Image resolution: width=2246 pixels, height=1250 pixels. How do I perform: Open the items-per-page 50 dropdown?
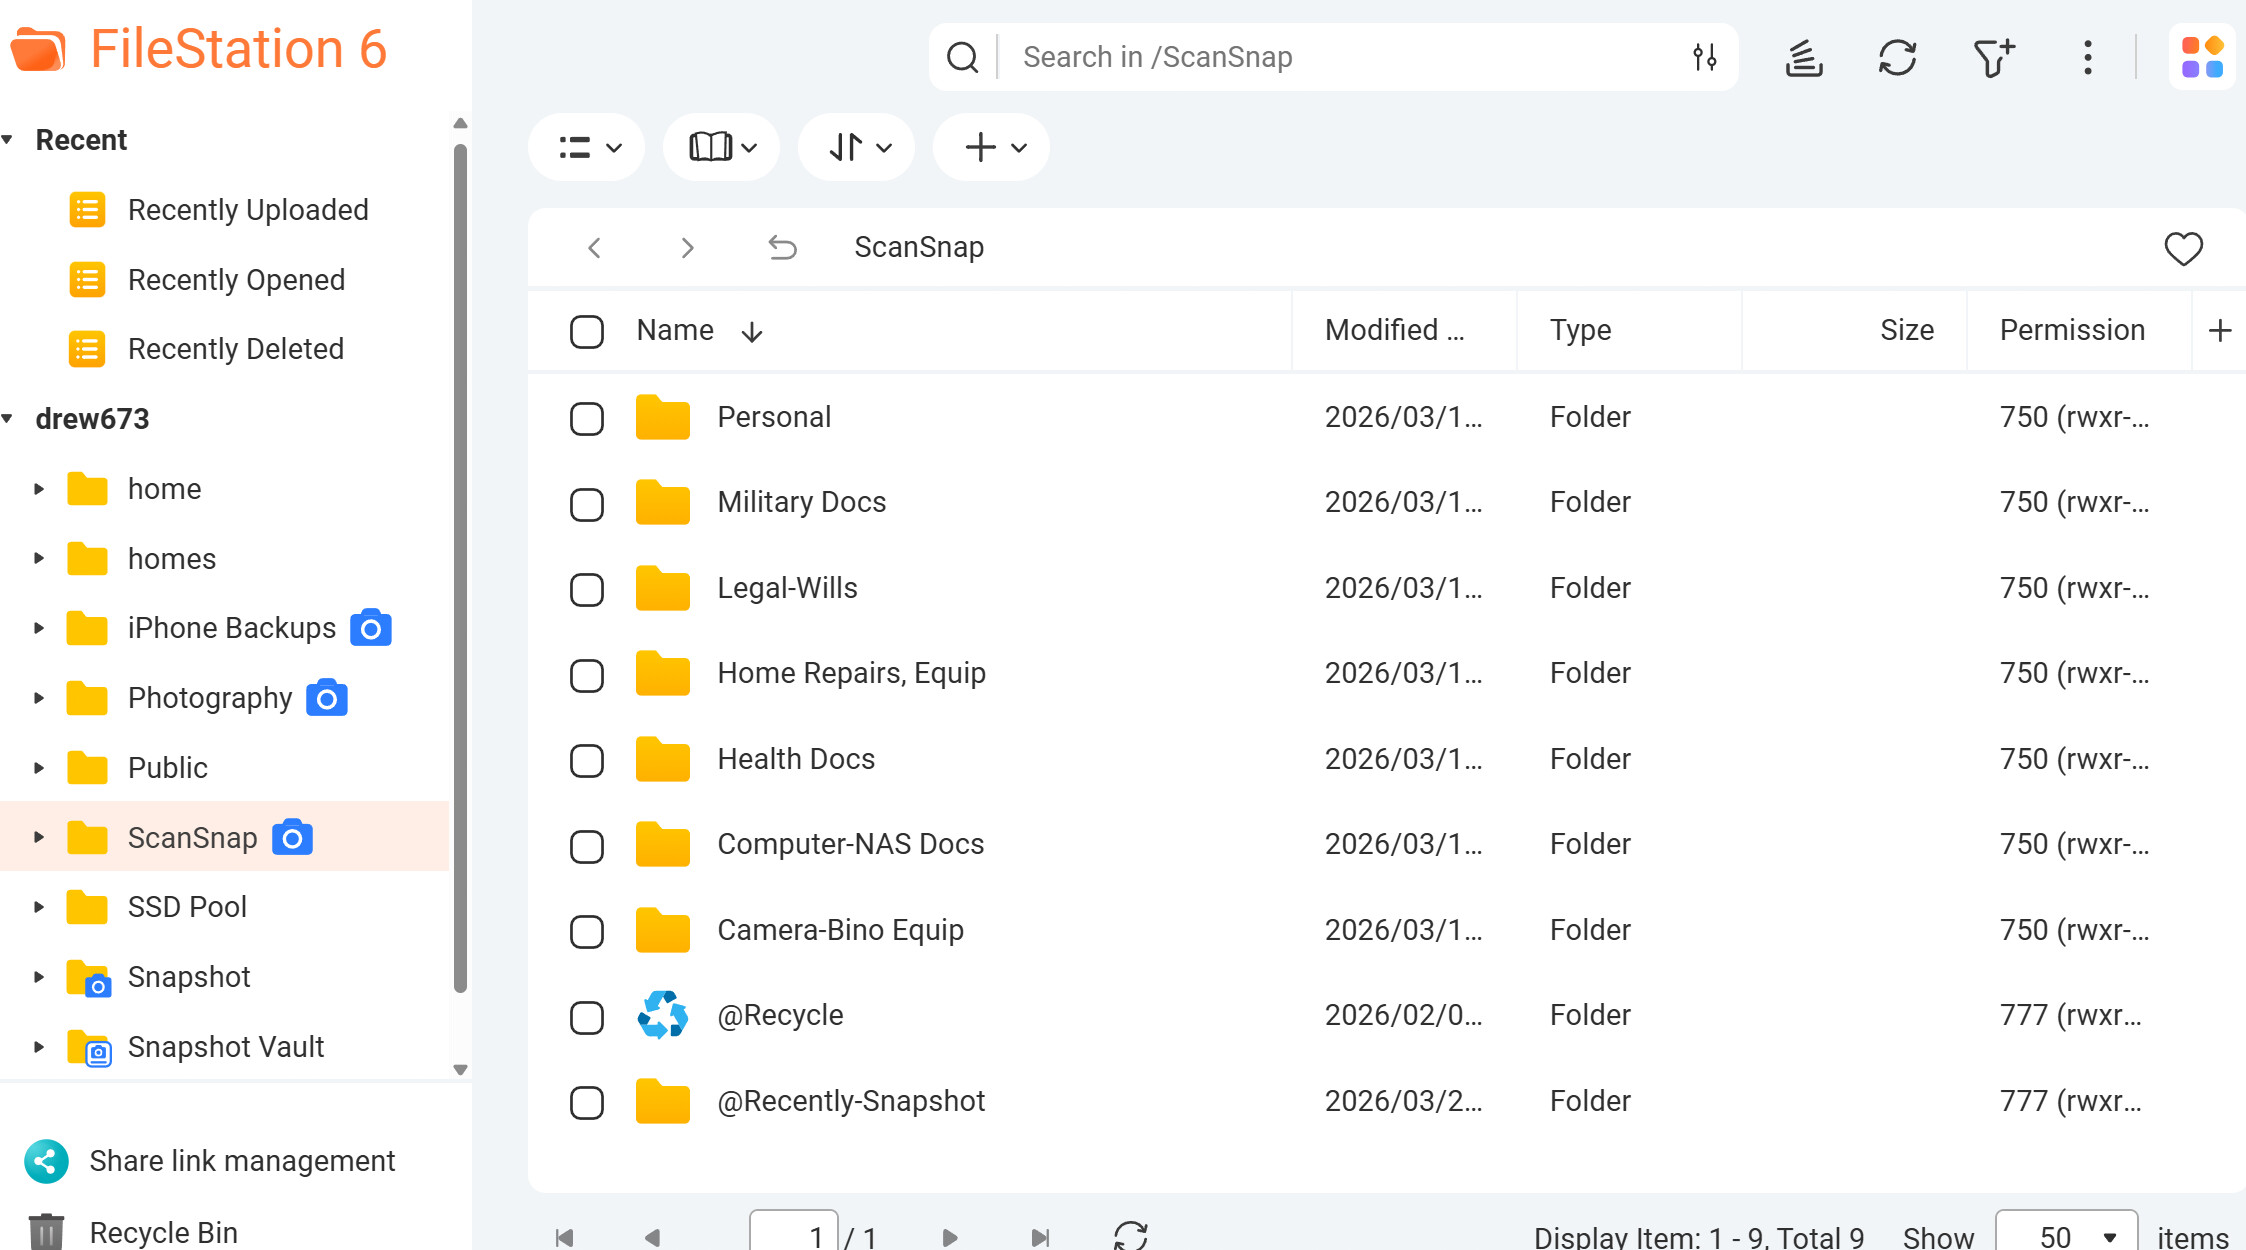(x=2066, y=1236)
